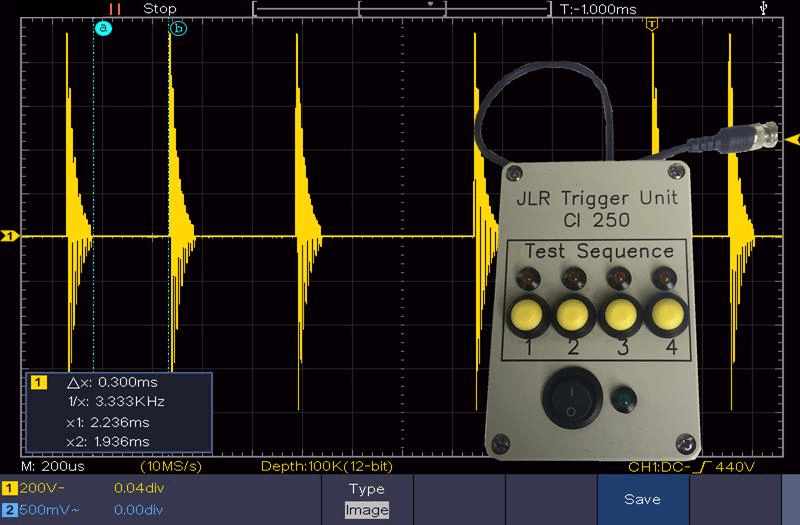The width and height of the screenshot is (800, 525).
Task: Click the 1/x: 3.333KHz reading
Action: click(x=116, y=402)
